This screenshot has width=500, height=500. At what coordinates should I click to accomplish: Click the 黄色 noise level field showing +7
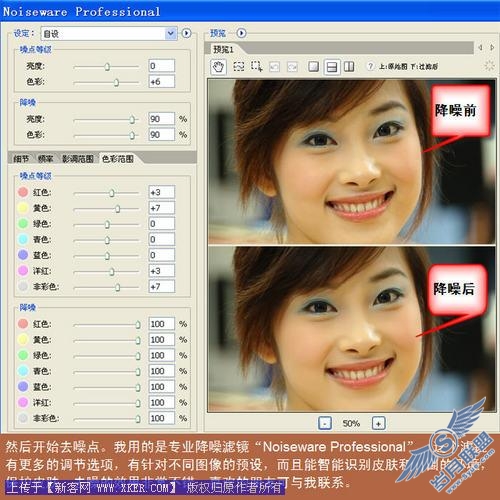click(161, 208)
